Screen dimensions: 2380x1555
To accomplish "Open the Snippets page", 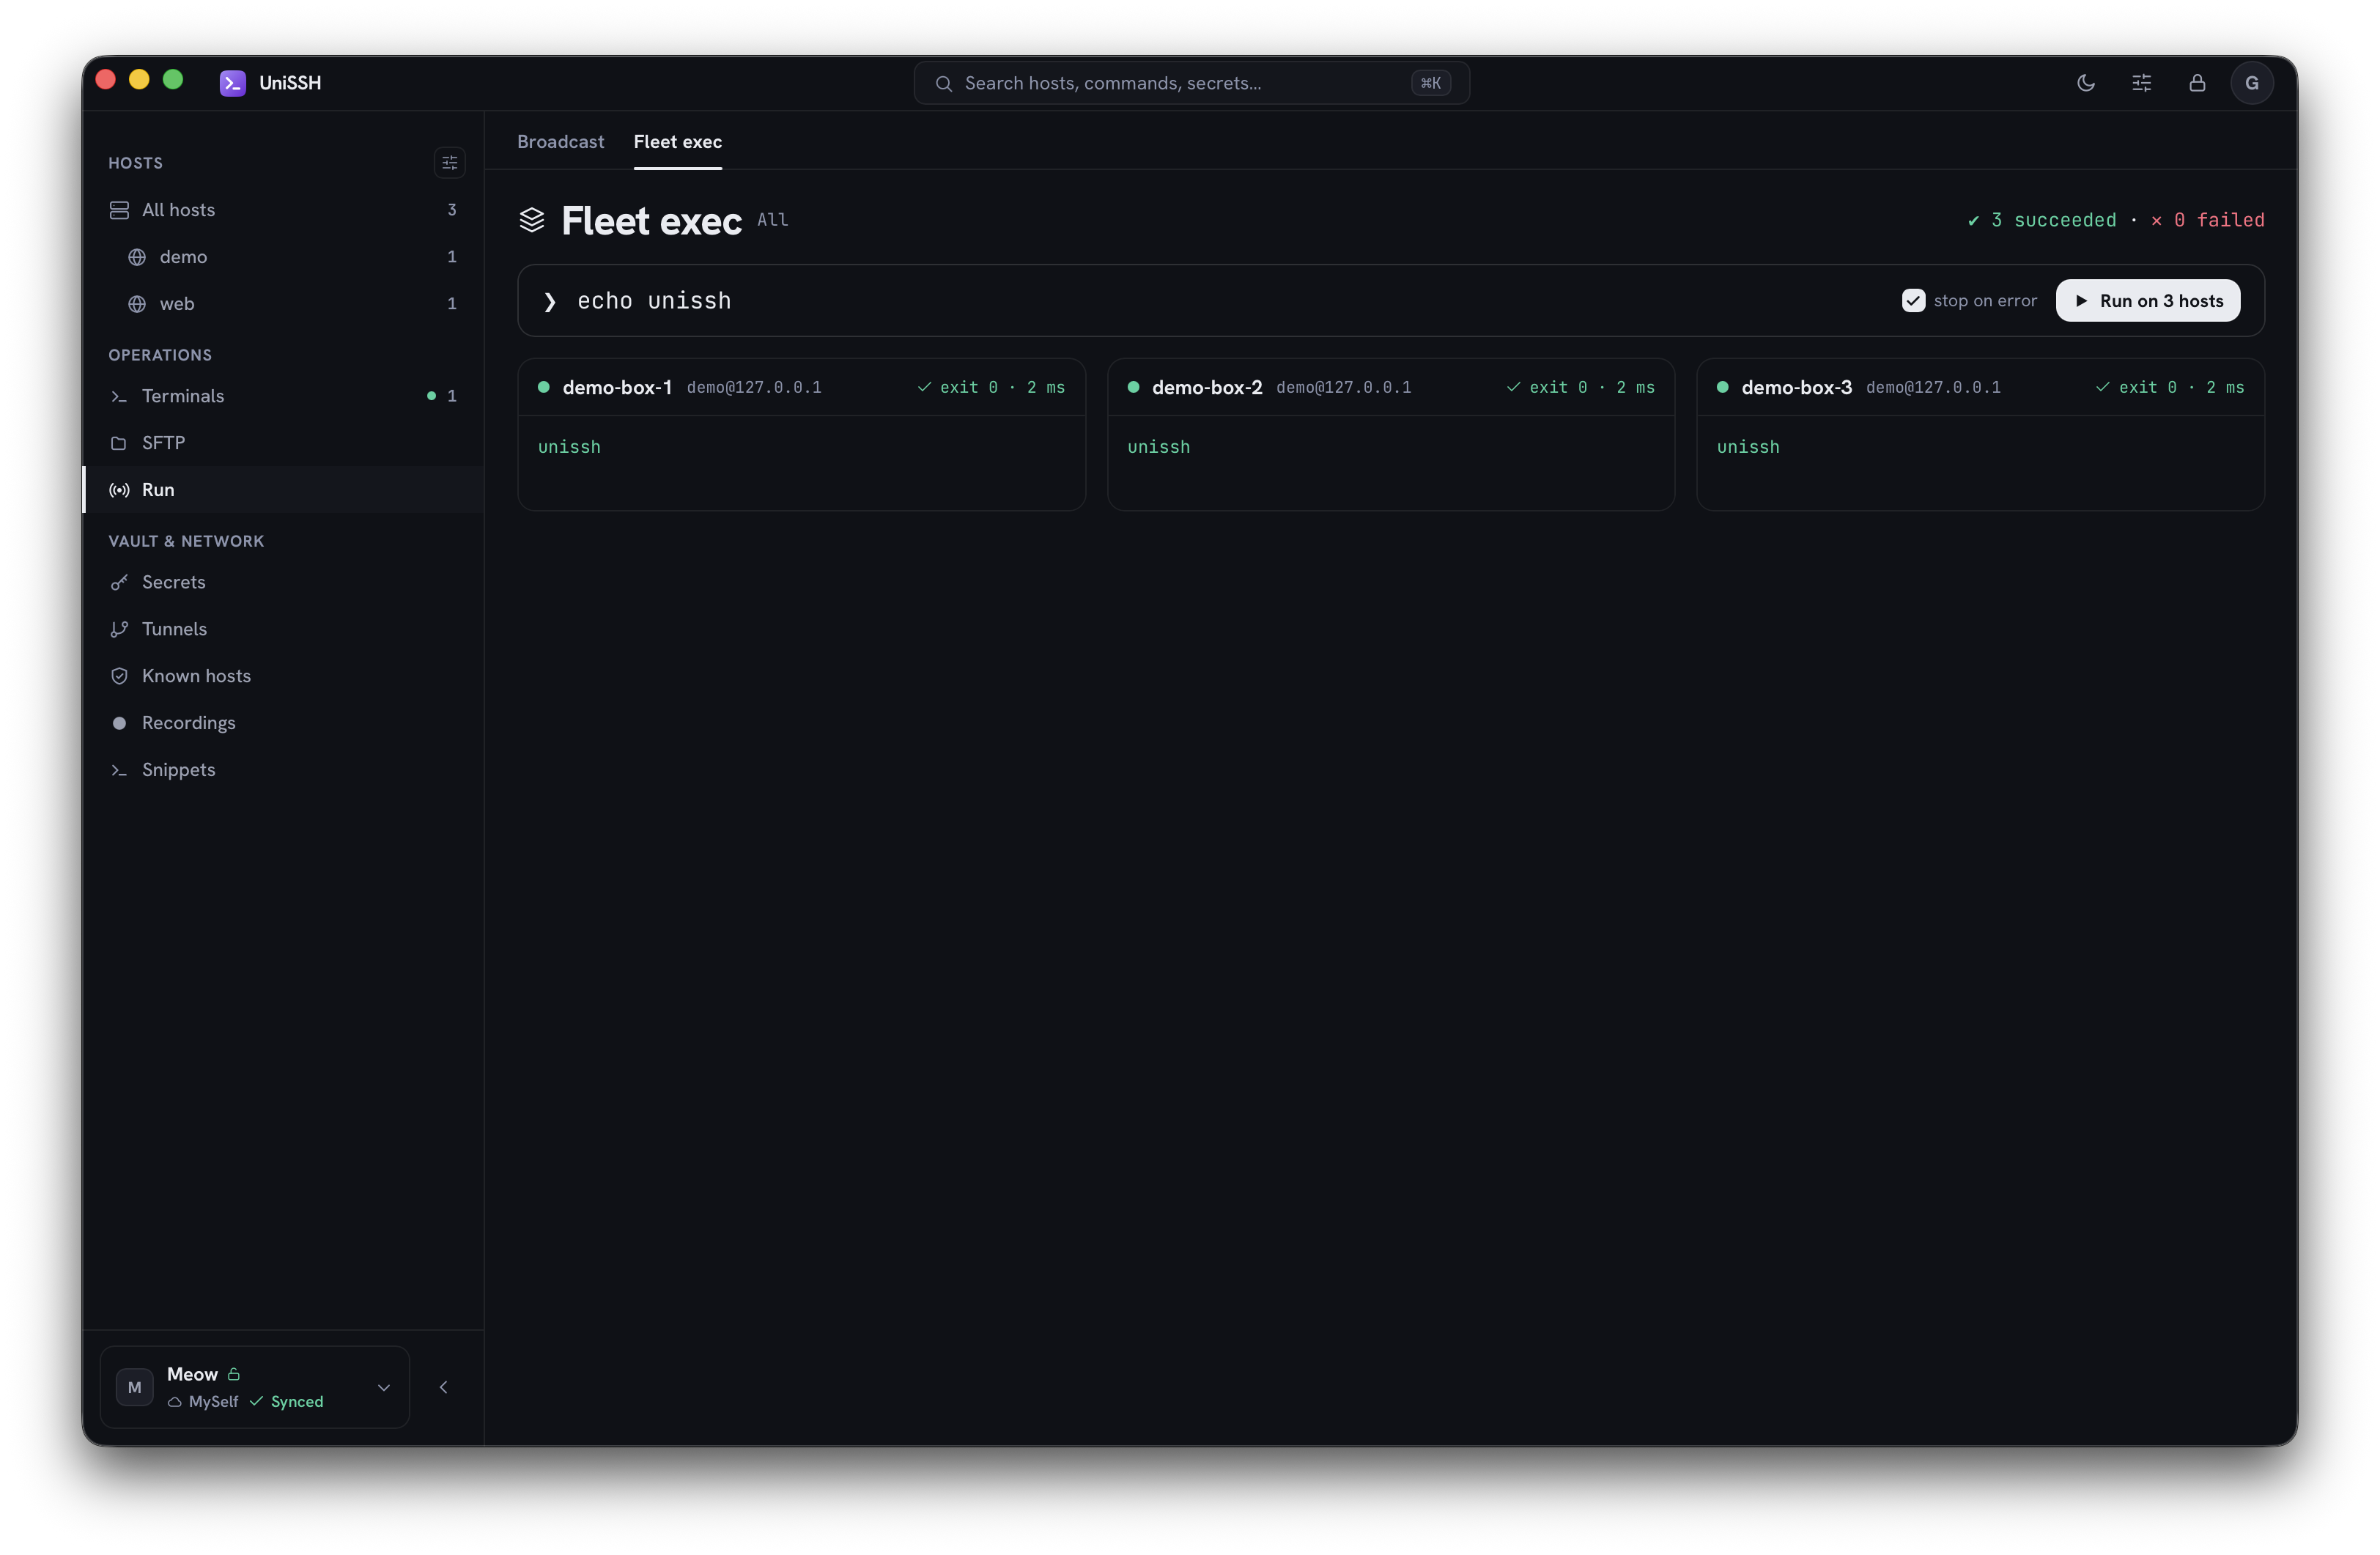I will (283, 770).
